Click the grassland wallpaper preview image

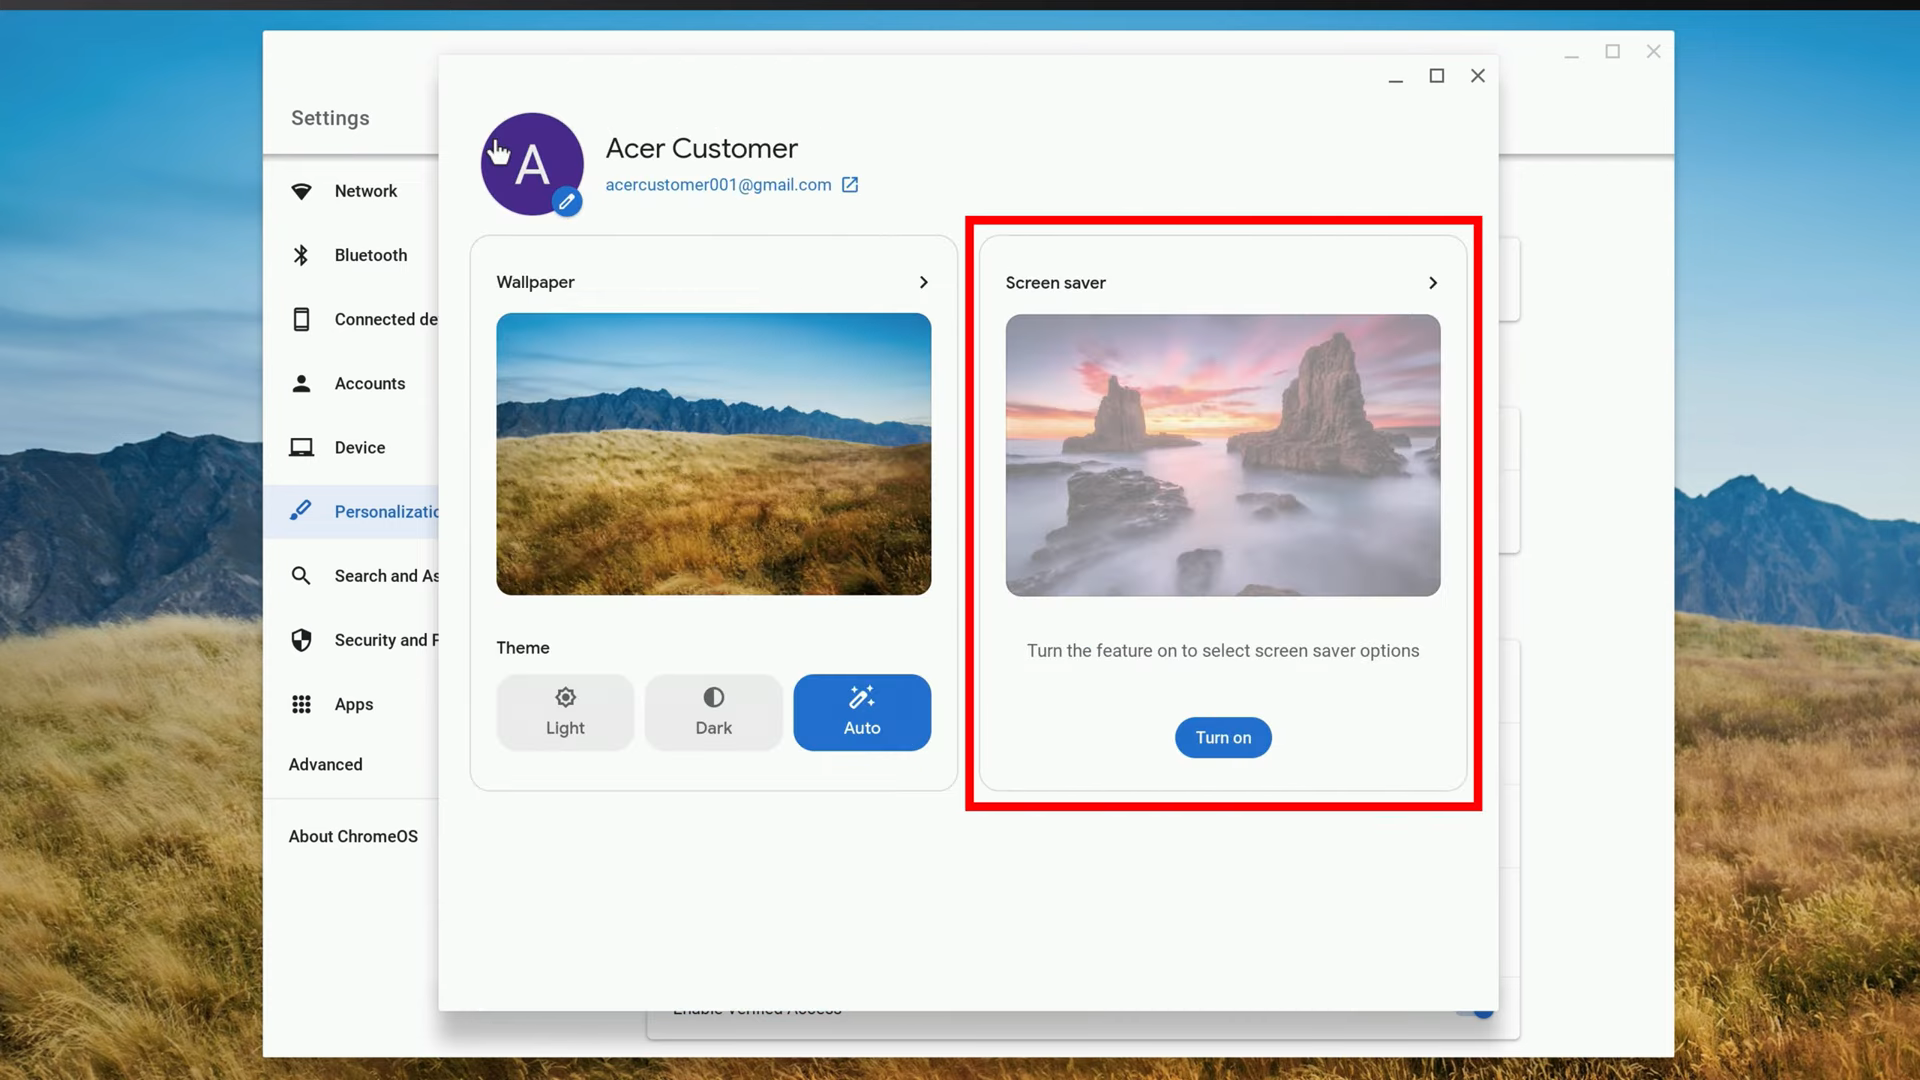(712, 454)
